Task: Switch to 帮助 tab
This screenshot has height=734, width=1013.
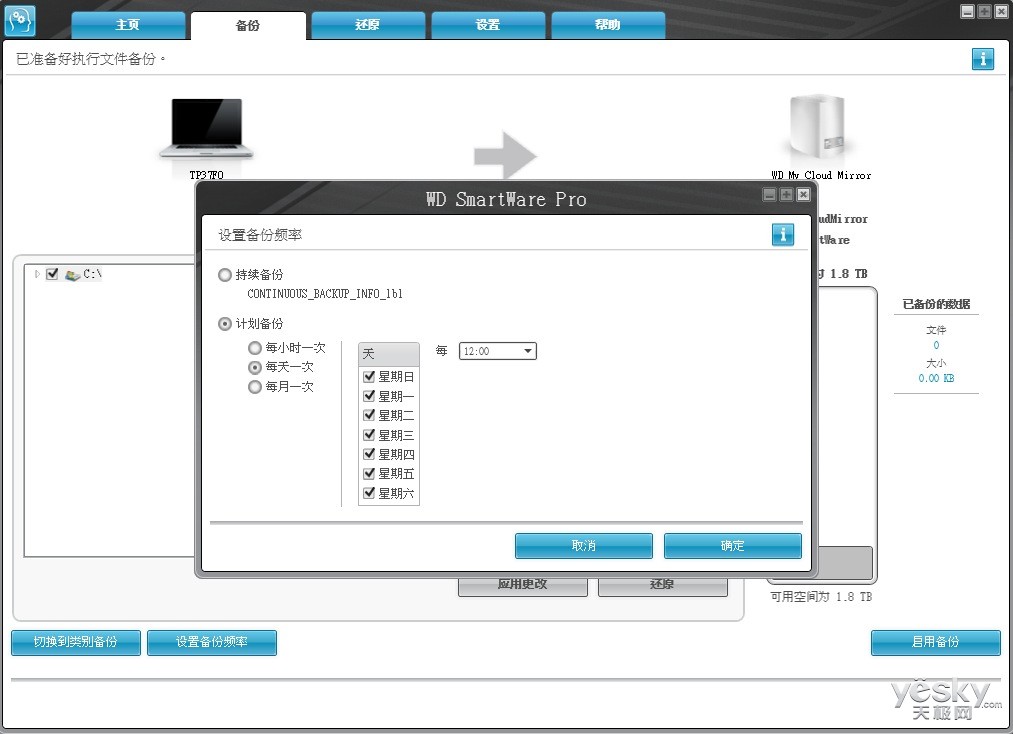Action: click(x=608, y=25)
